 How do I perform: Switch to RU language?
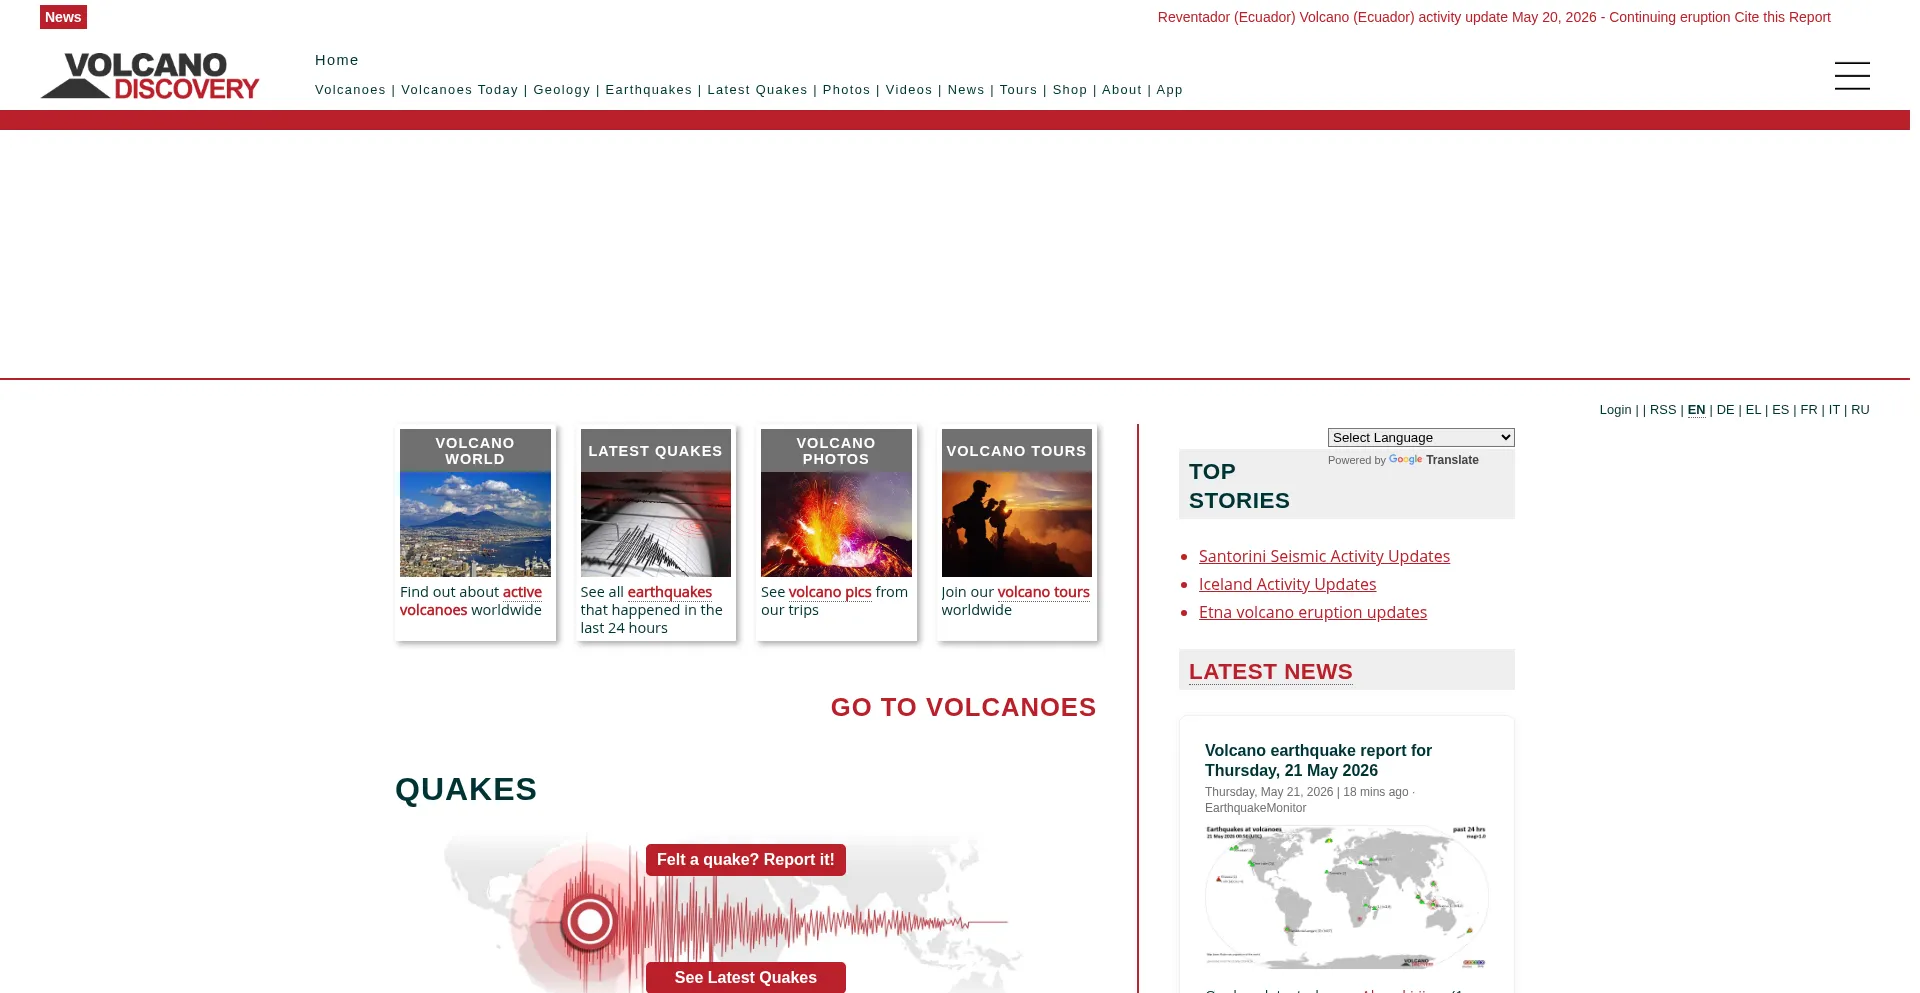(1860, 410)
